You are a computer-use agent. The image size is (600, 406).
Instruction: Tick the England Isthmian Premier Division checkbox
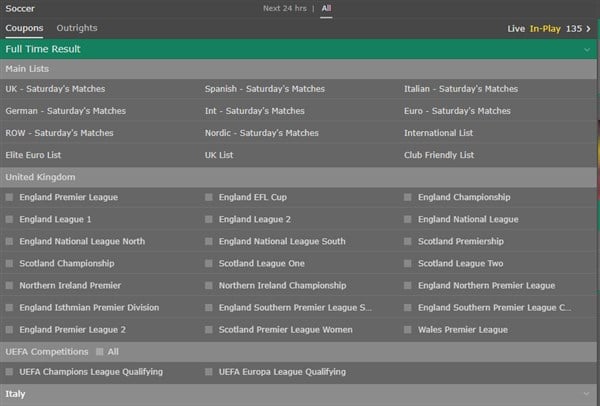(9, 308)
